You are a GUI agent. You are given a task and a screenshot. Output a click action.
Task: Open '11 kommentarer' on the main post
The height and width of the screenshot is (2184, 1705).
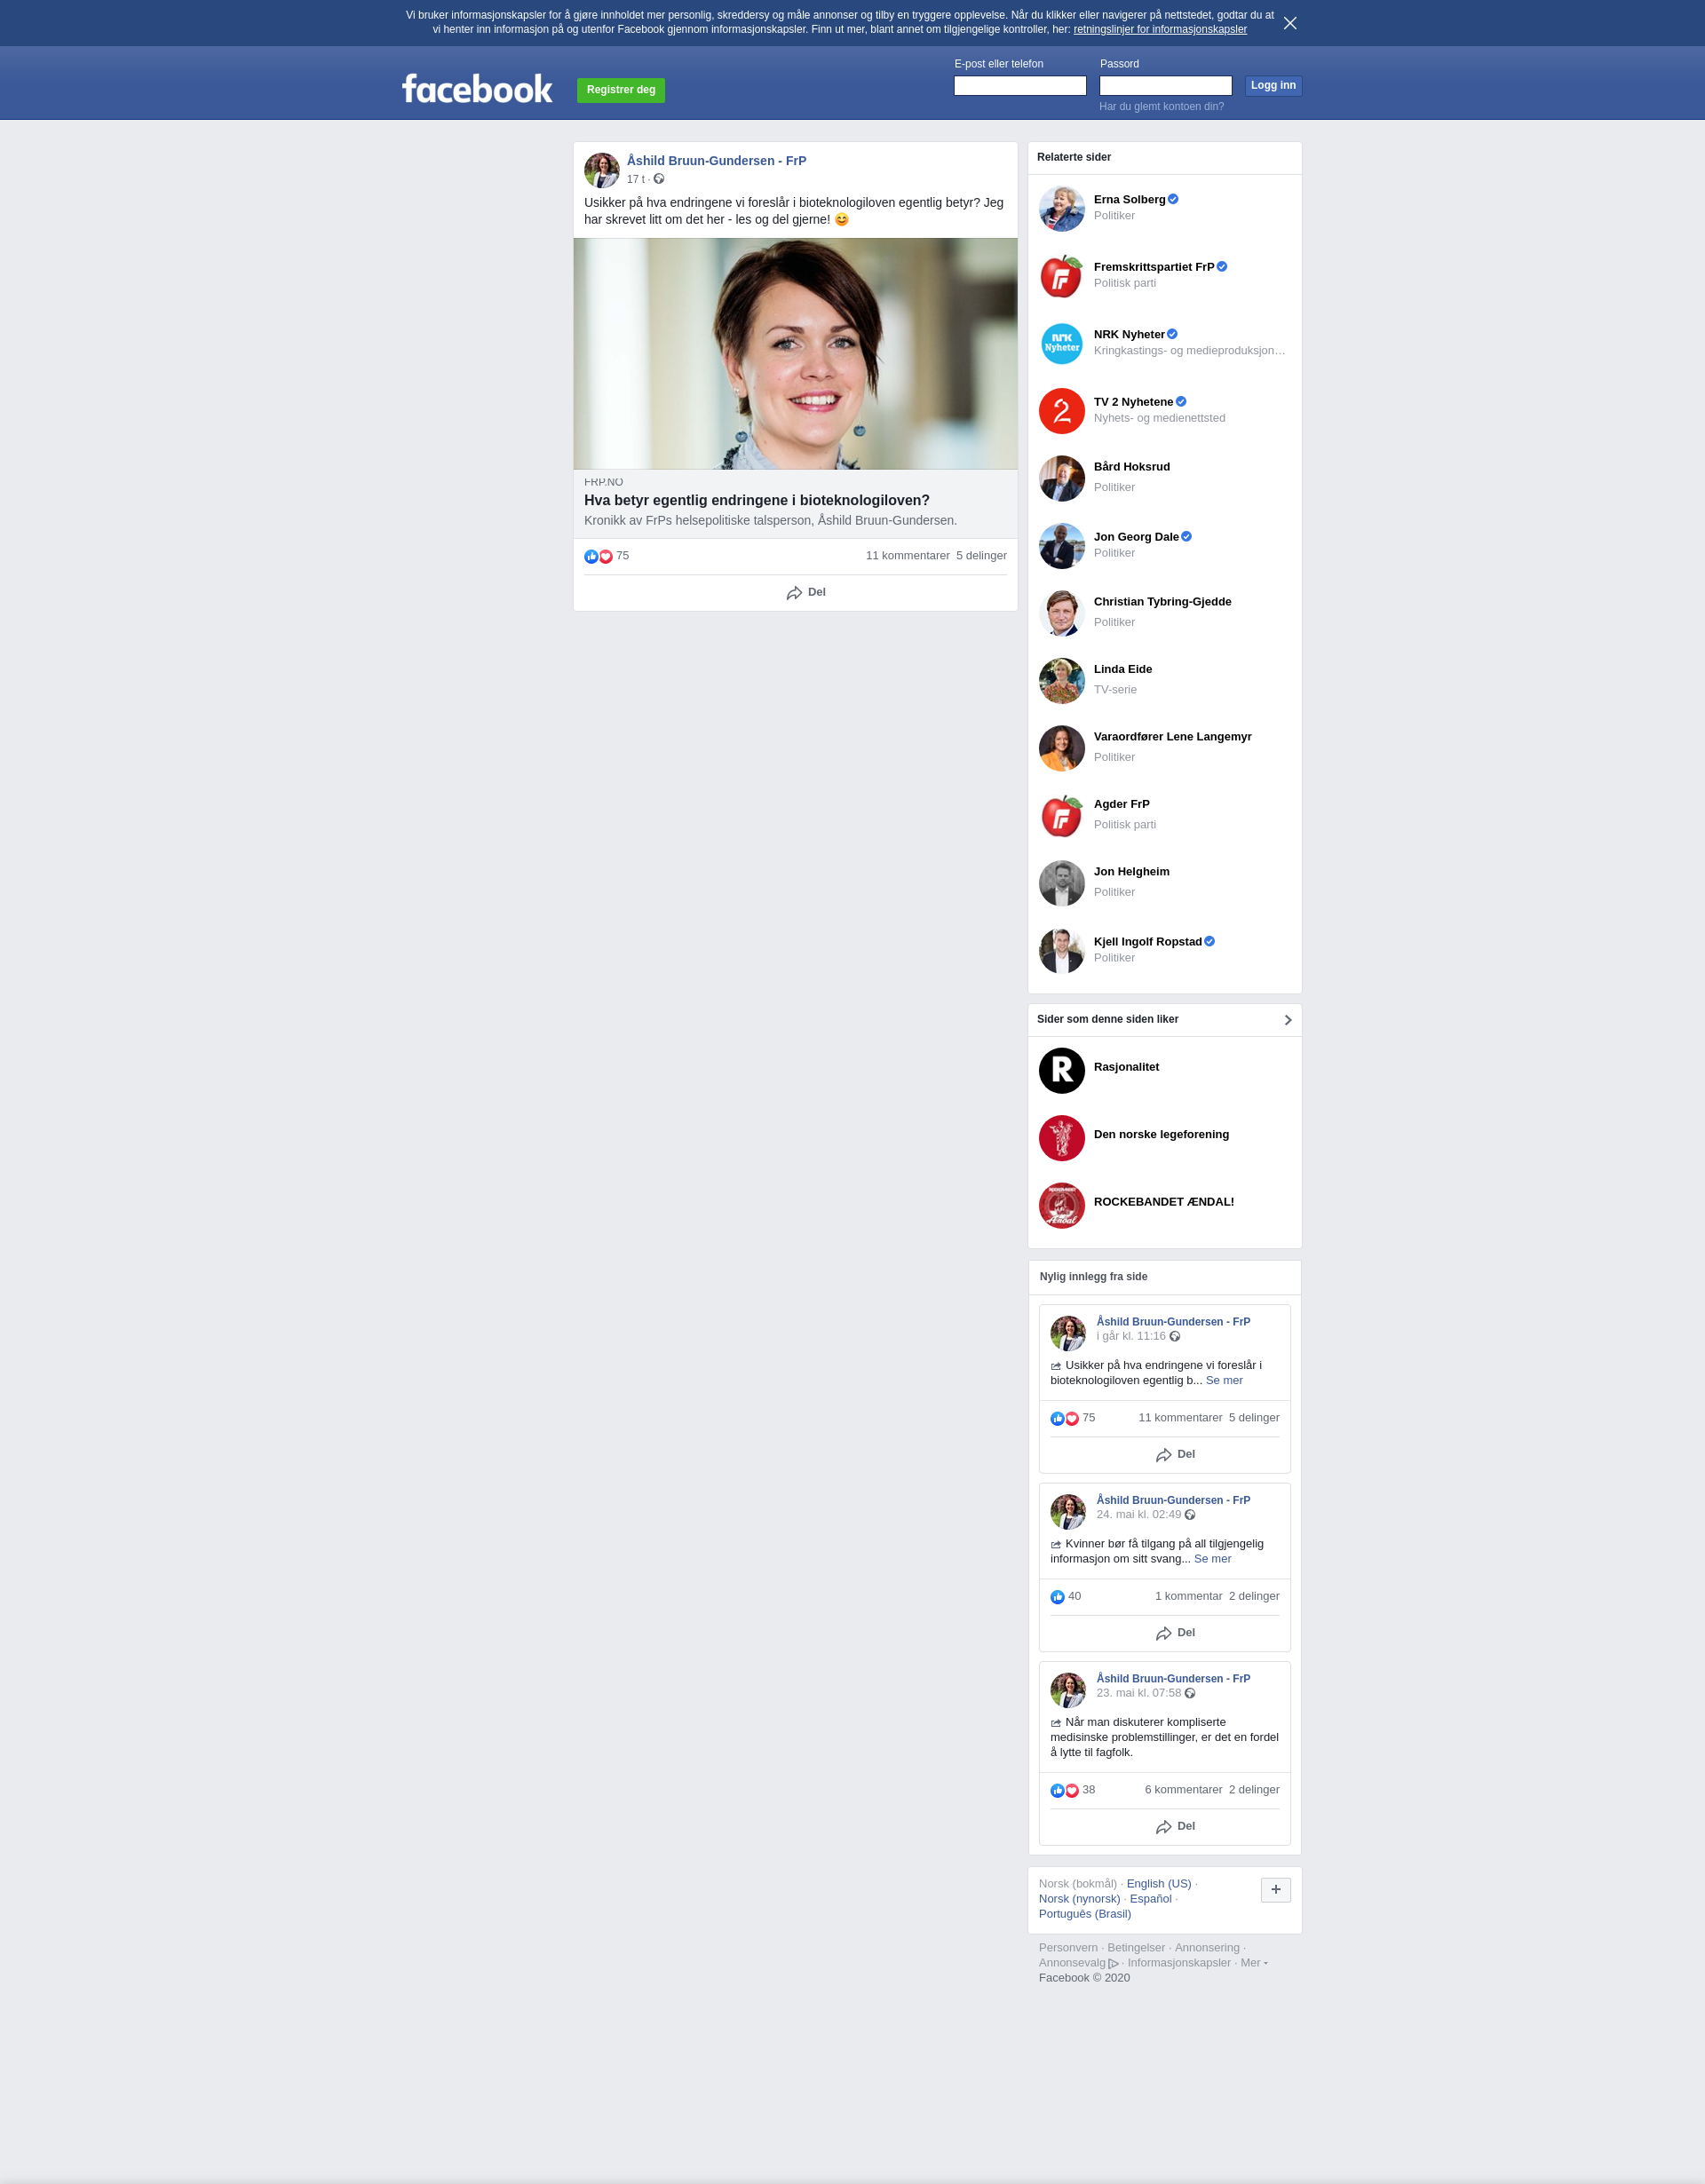tap(907, 555)
